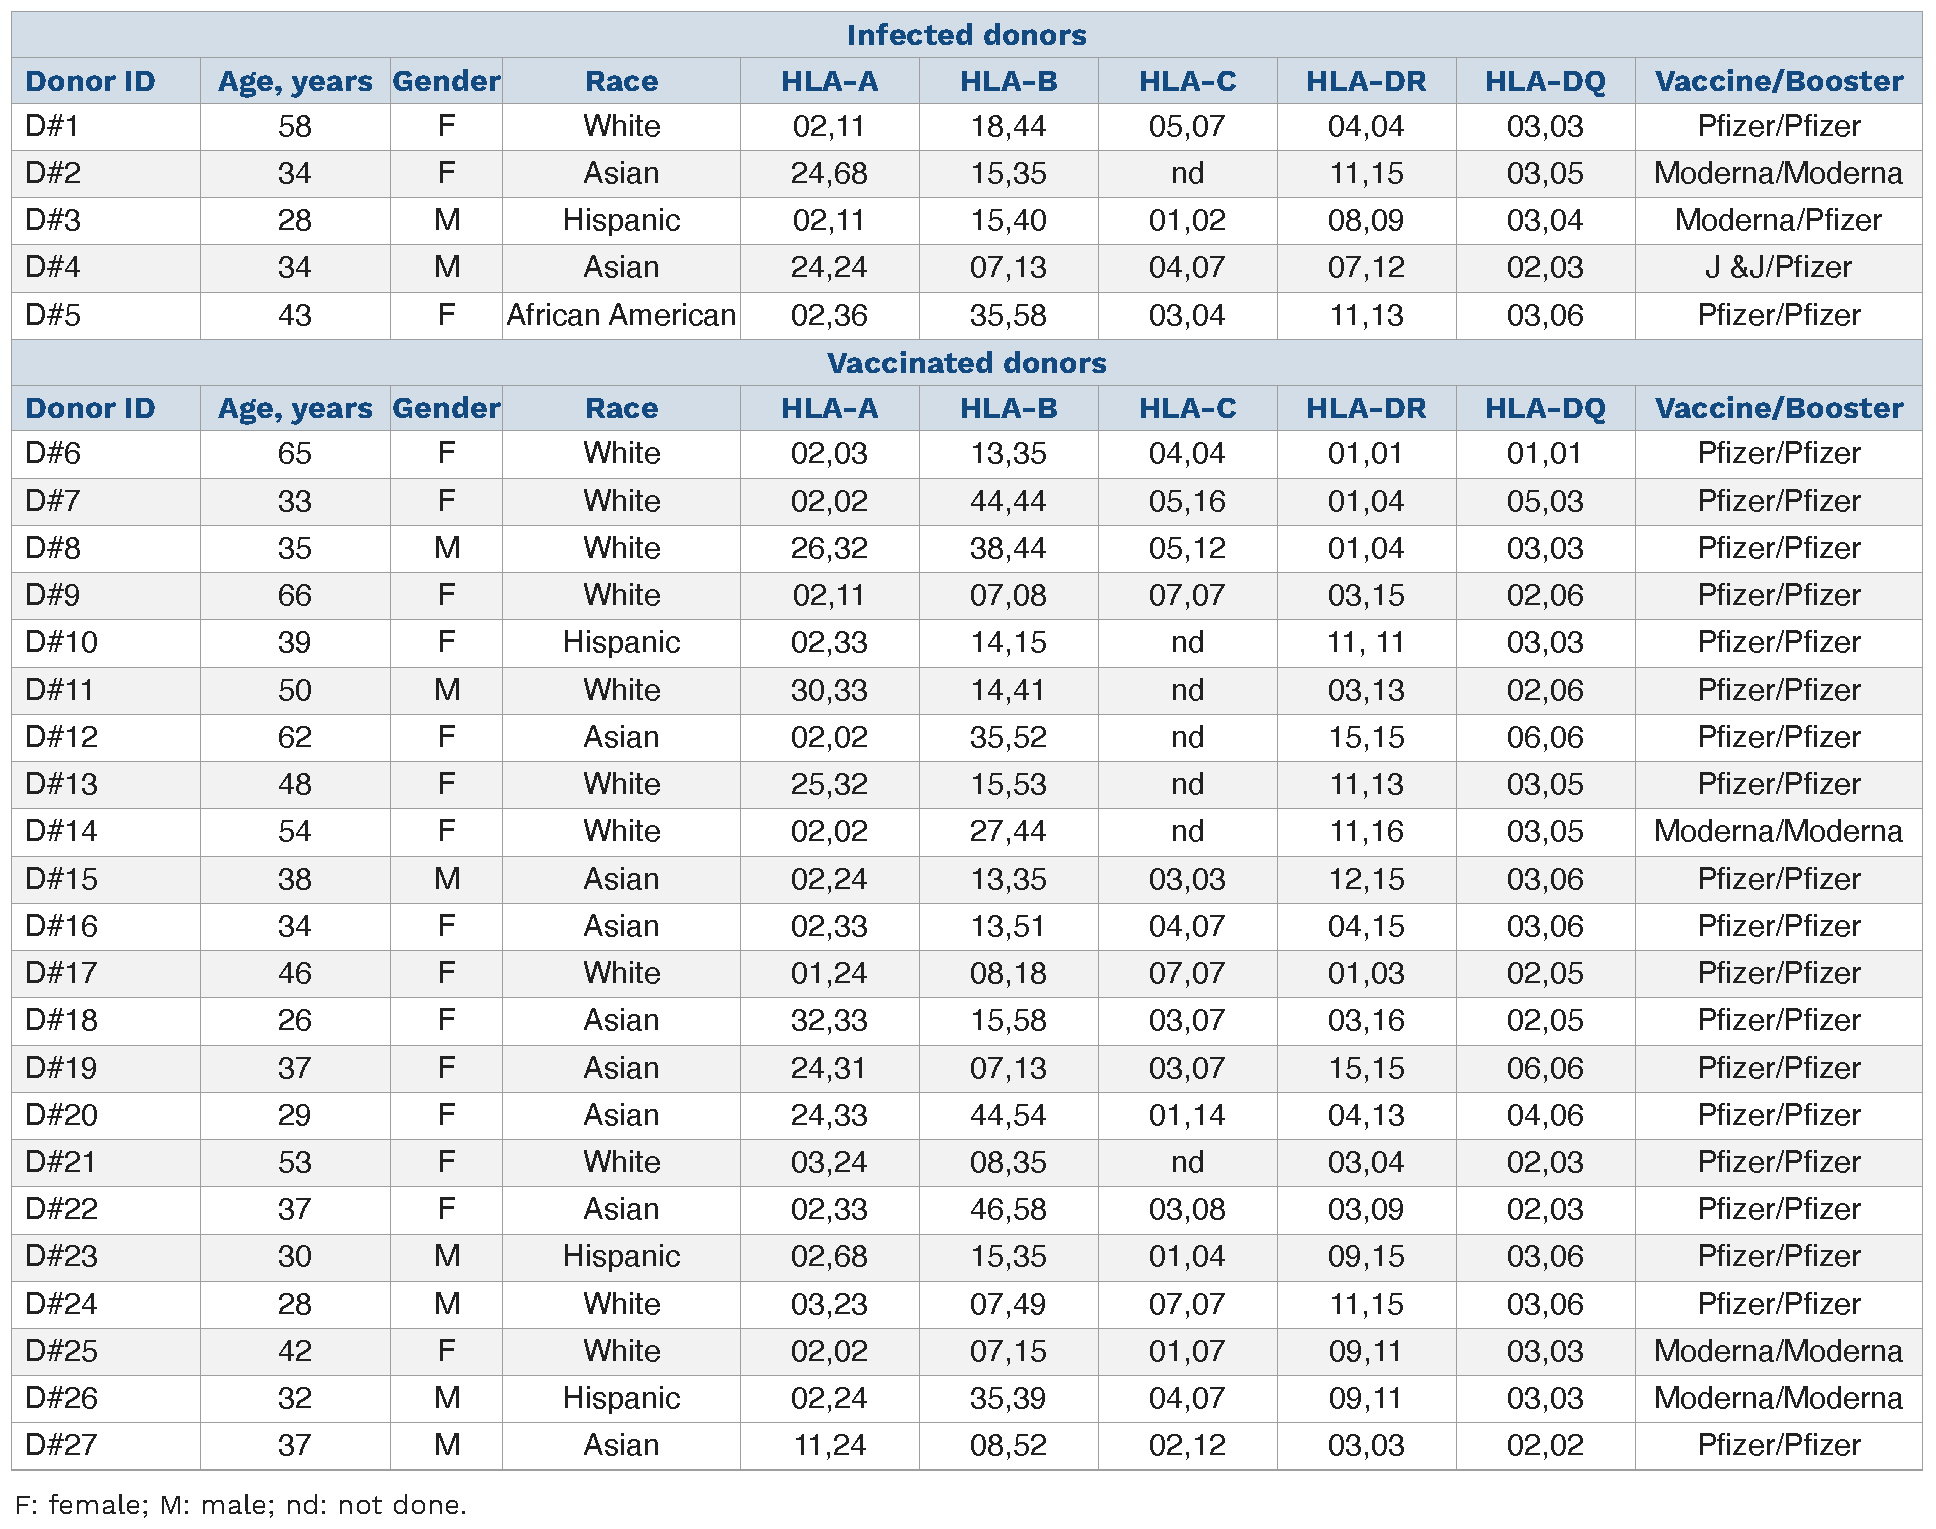Image resolution: width=1936 pixels, height=1529 pixels.
Task: Select the D#17 HLA-B value "08,18"
Action: (x=1008, y=973)
